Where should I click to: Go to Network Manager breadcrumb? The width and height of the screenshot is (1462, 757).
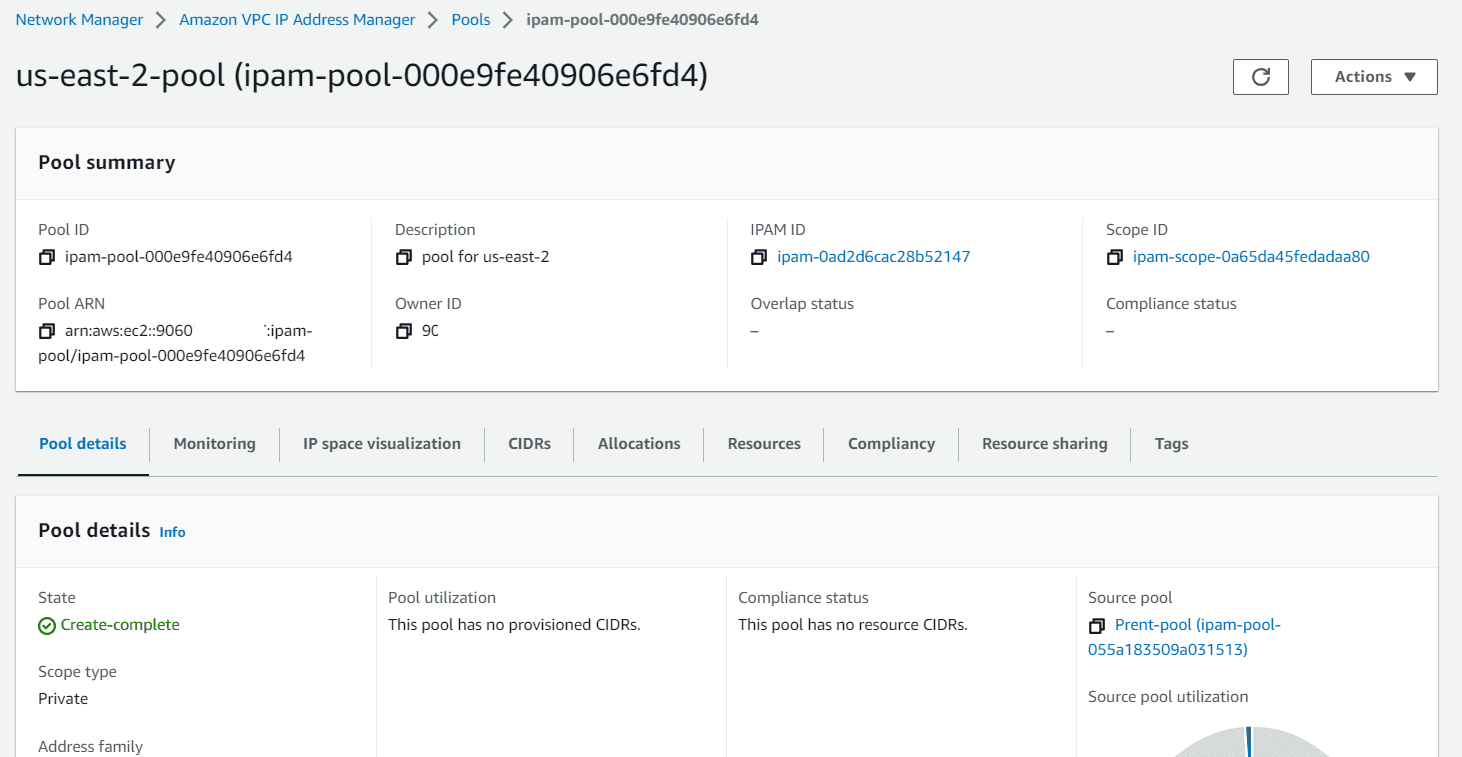(x=79, y=20)
